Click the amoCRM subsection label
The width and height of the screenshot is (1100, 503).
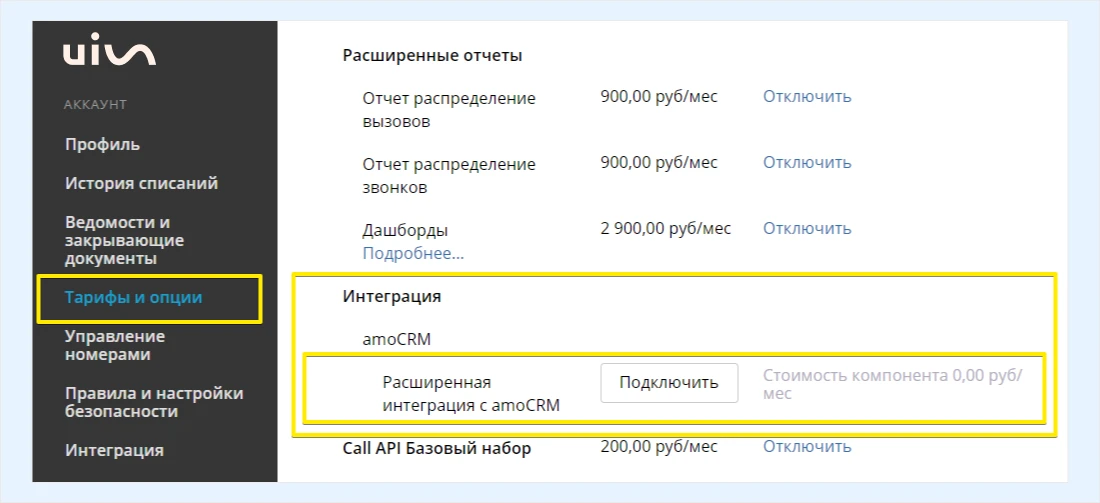(396, 340)
